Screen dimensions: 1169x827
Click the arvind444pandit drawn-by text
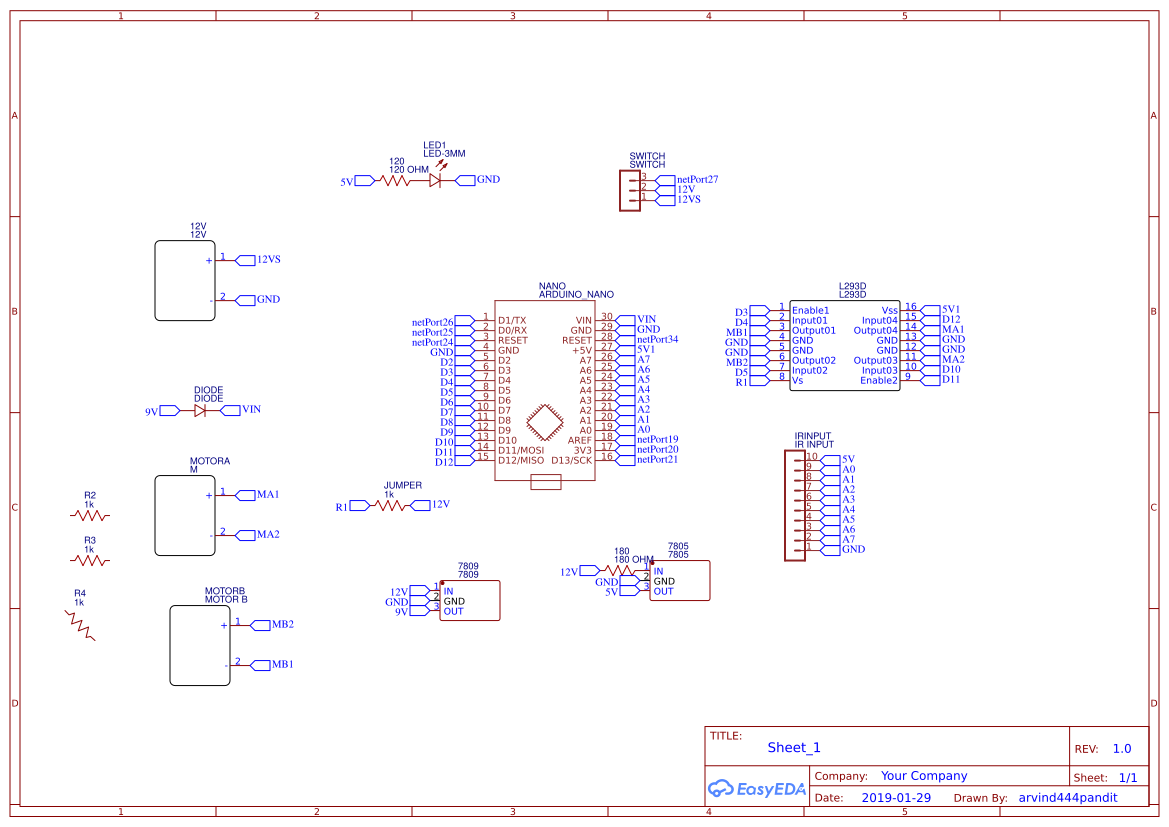(1067, 797)
